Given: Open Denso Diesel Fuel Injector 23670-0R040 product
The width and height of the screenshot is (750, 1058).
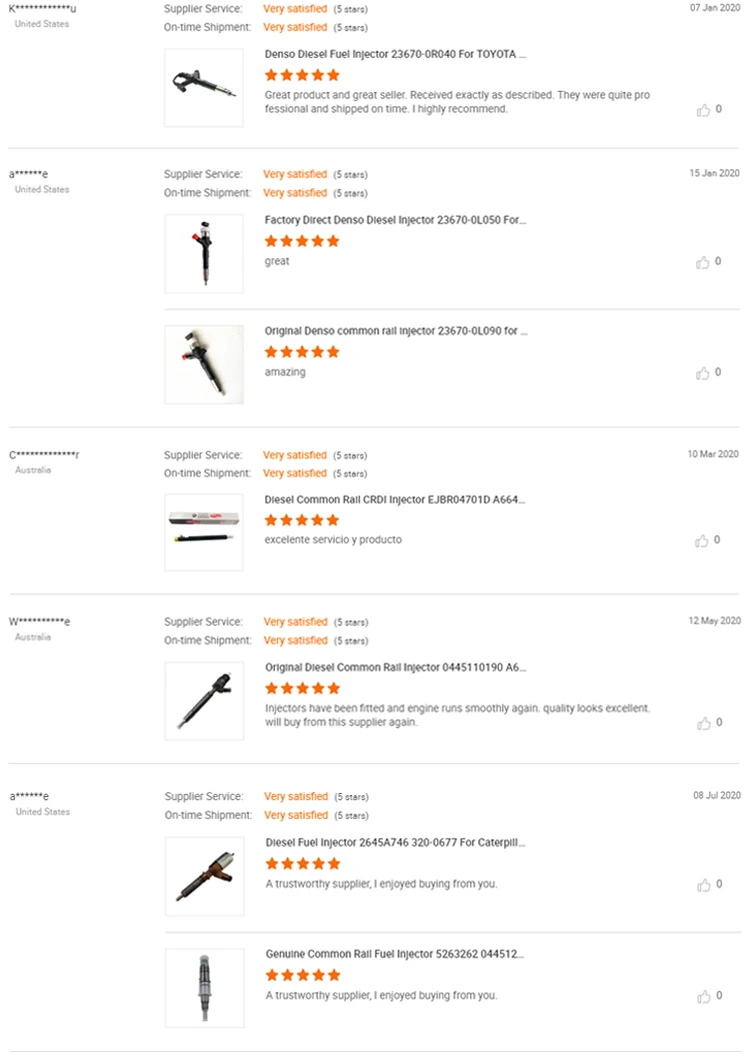Looking at the screenshot, I should pyautogui.click(x=395, y=55).
